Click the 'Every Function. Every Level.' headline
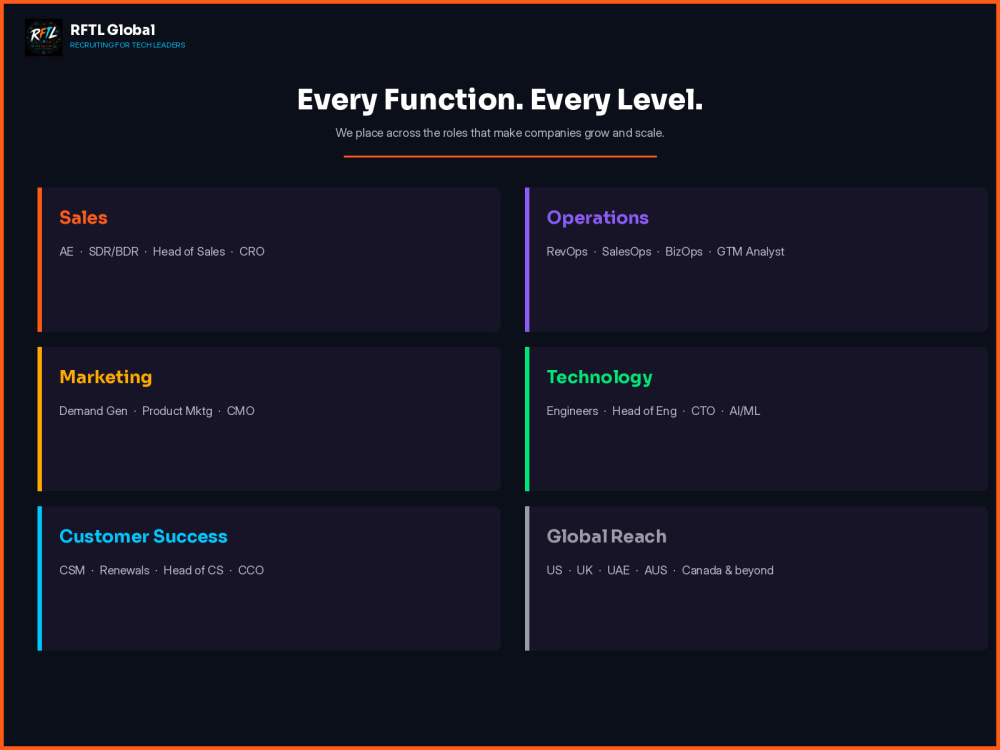 [500, 100]
